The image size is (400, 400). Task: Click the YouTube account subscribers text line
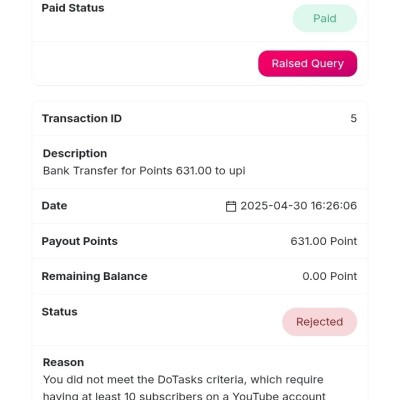pyautogui.click(x=184, y=396)
